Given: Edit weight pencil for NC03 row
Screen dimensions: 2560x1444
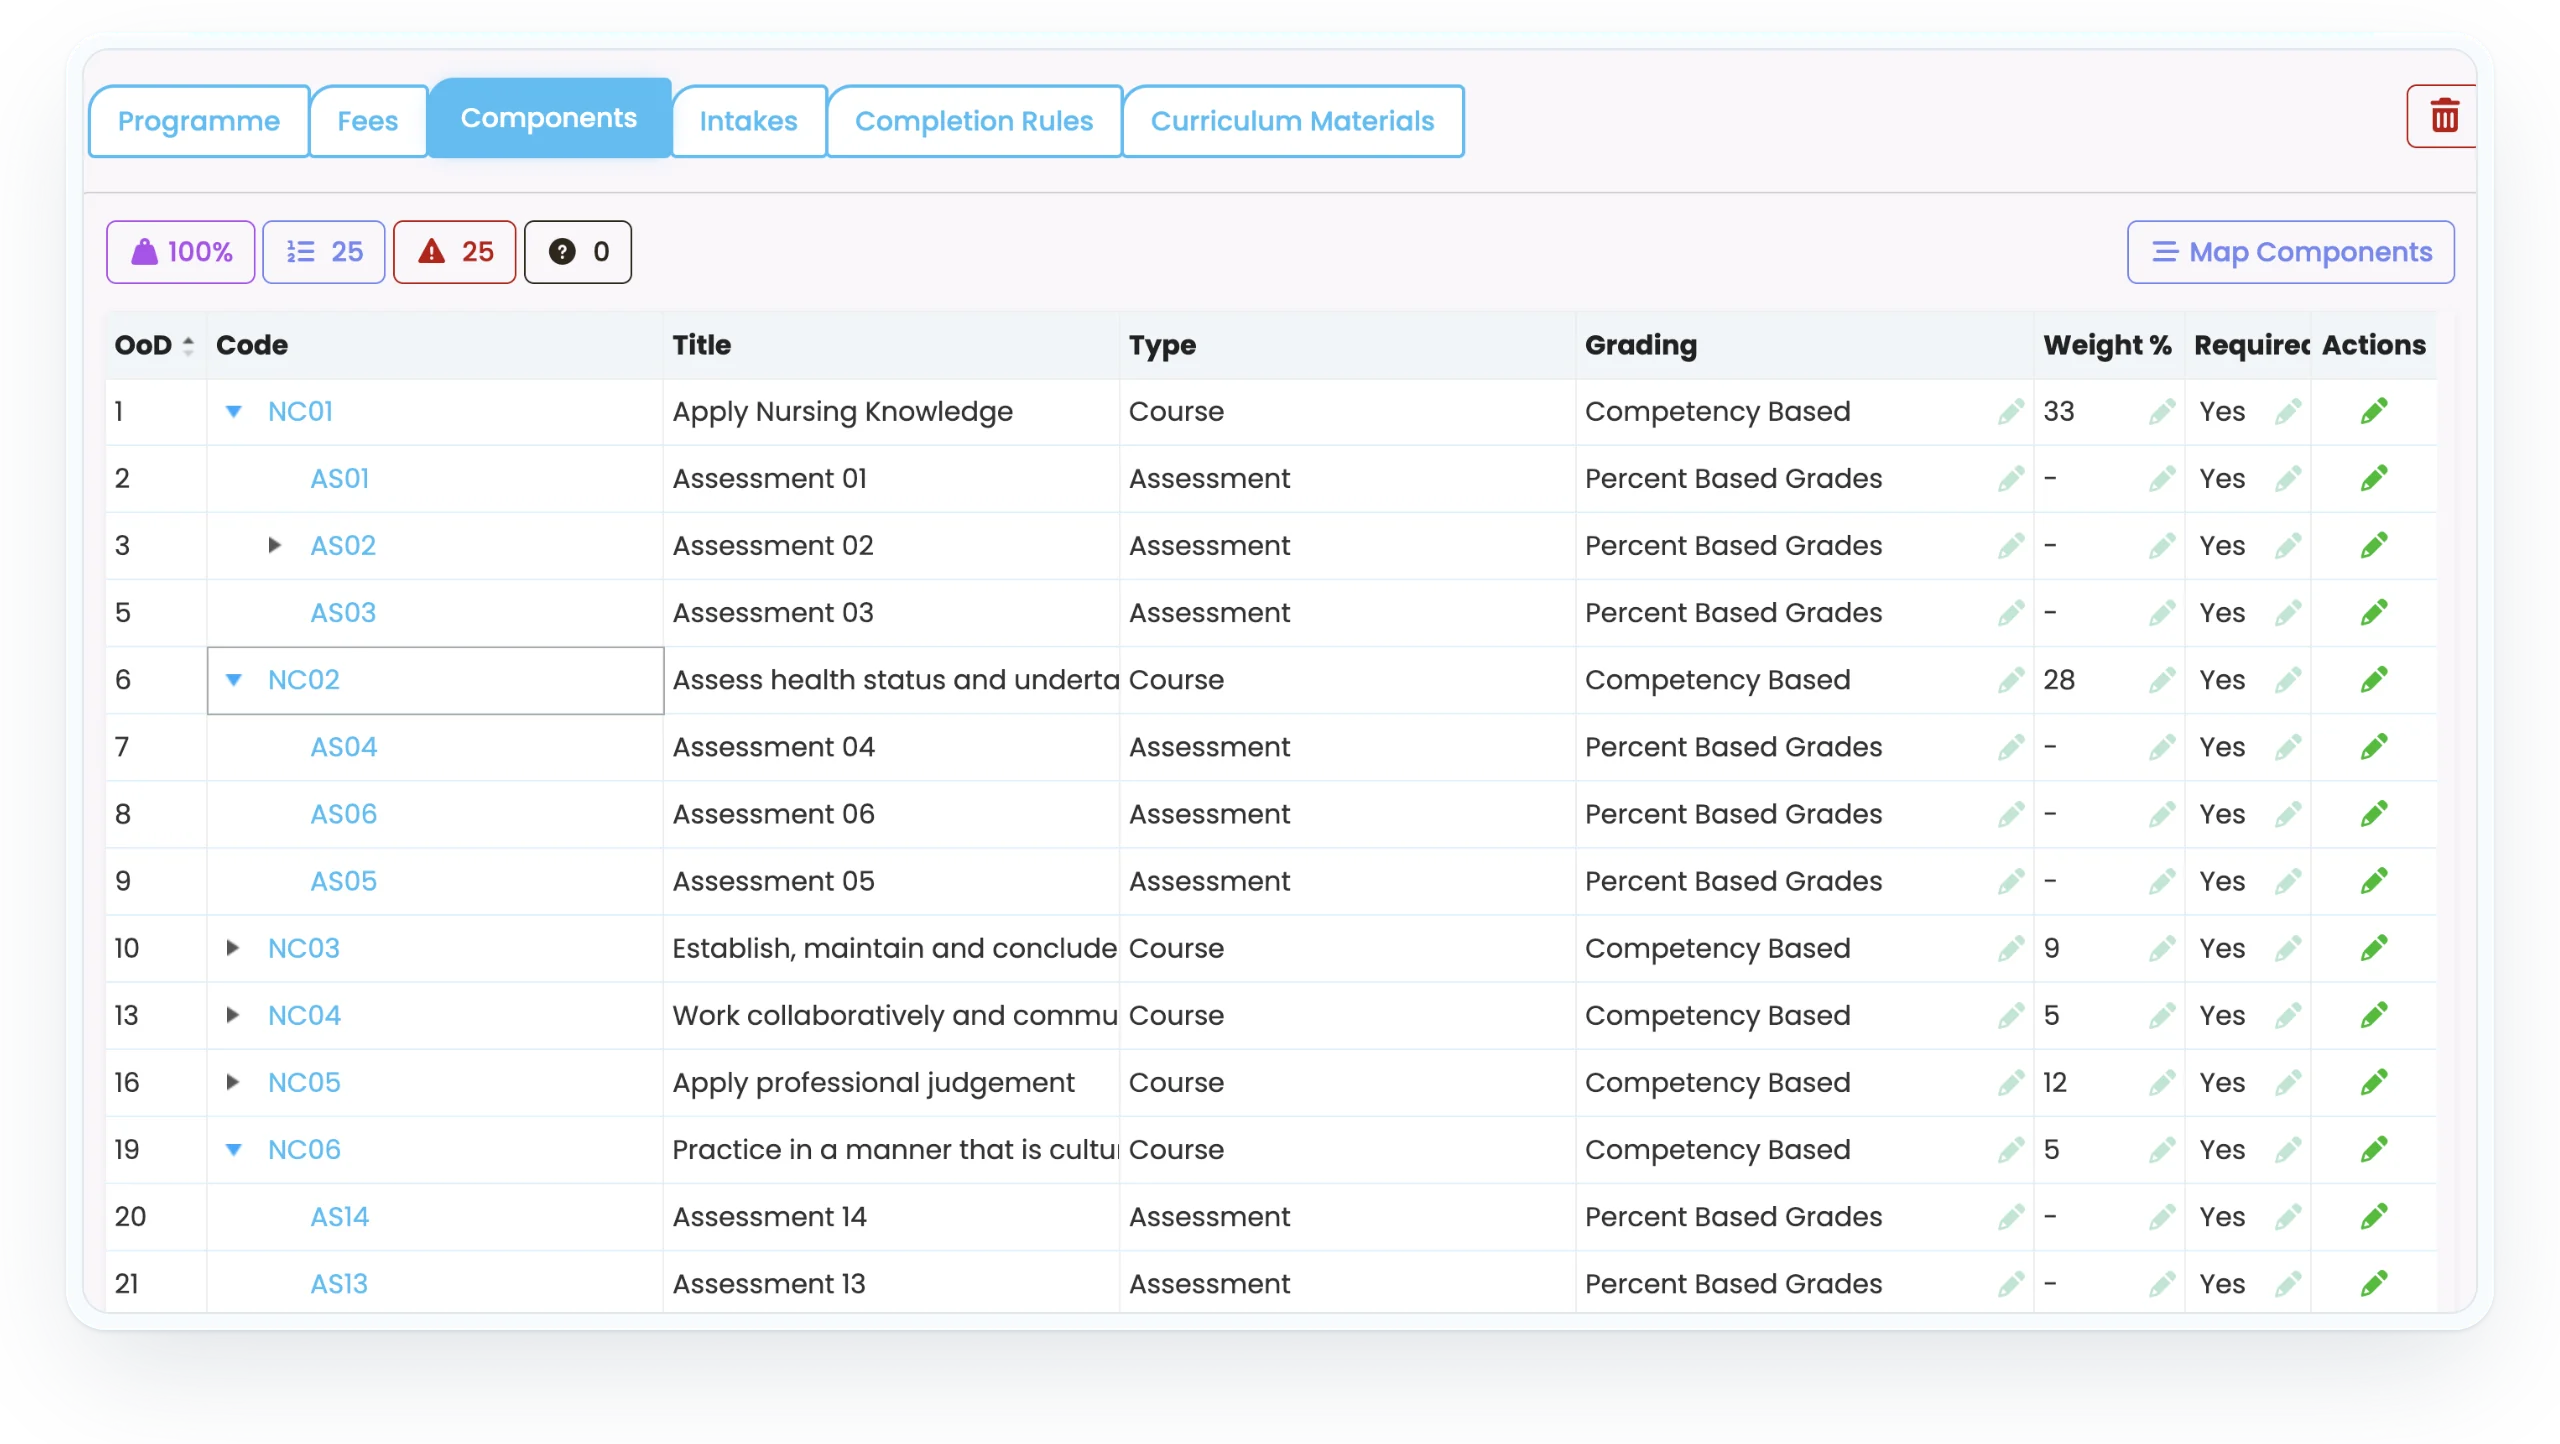Looking at the screenshot, I should [x=2162, y=948].
